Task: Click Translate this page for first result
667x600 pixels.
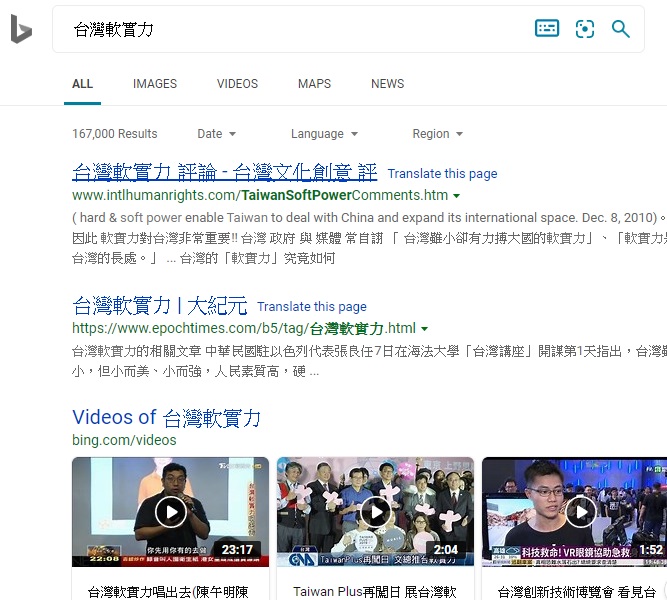Action: coord(442,174)
